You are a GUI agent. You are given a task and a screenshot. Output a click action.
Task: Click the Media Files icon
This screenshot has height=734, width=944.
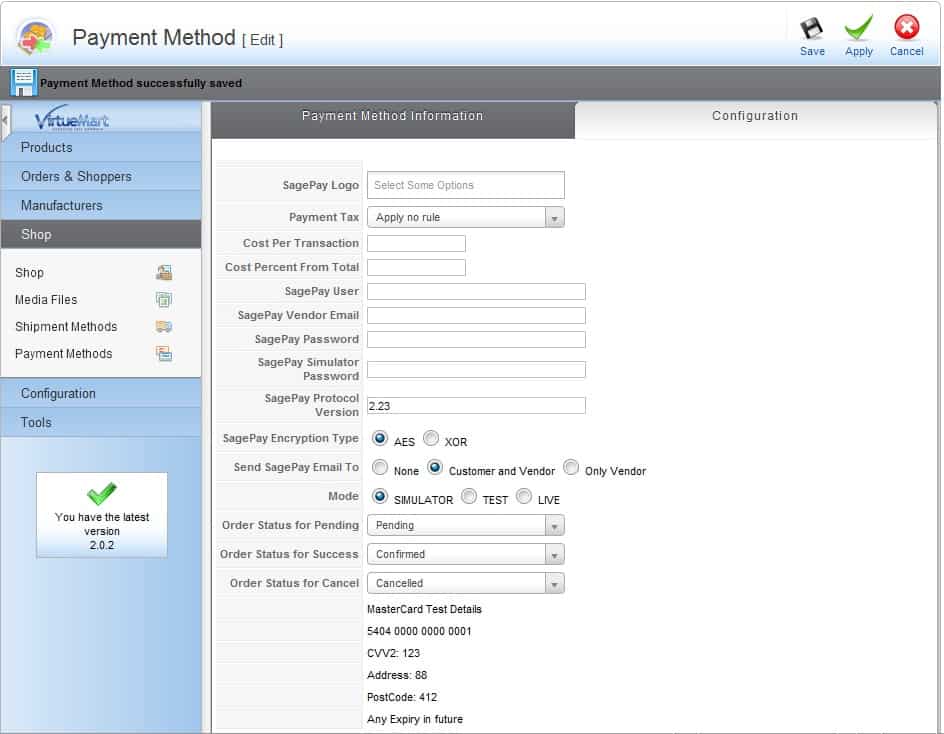pyautogui.click(x=164, y=299)
